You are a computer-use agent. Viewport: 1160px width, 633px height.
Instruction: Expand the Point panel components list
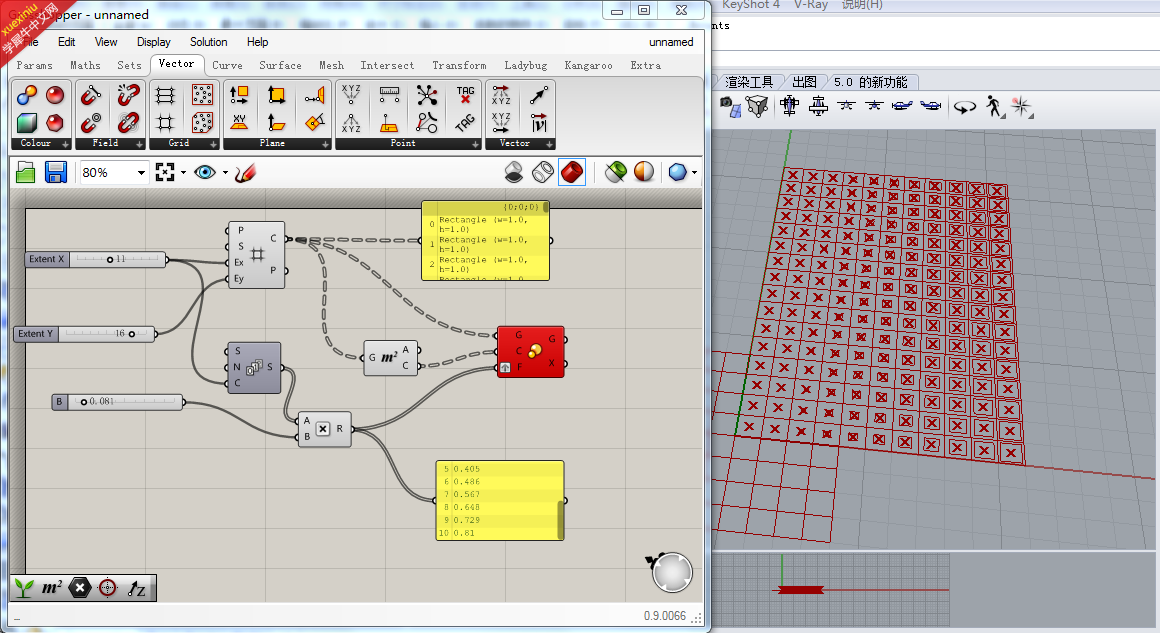click(x=476, y=144)
